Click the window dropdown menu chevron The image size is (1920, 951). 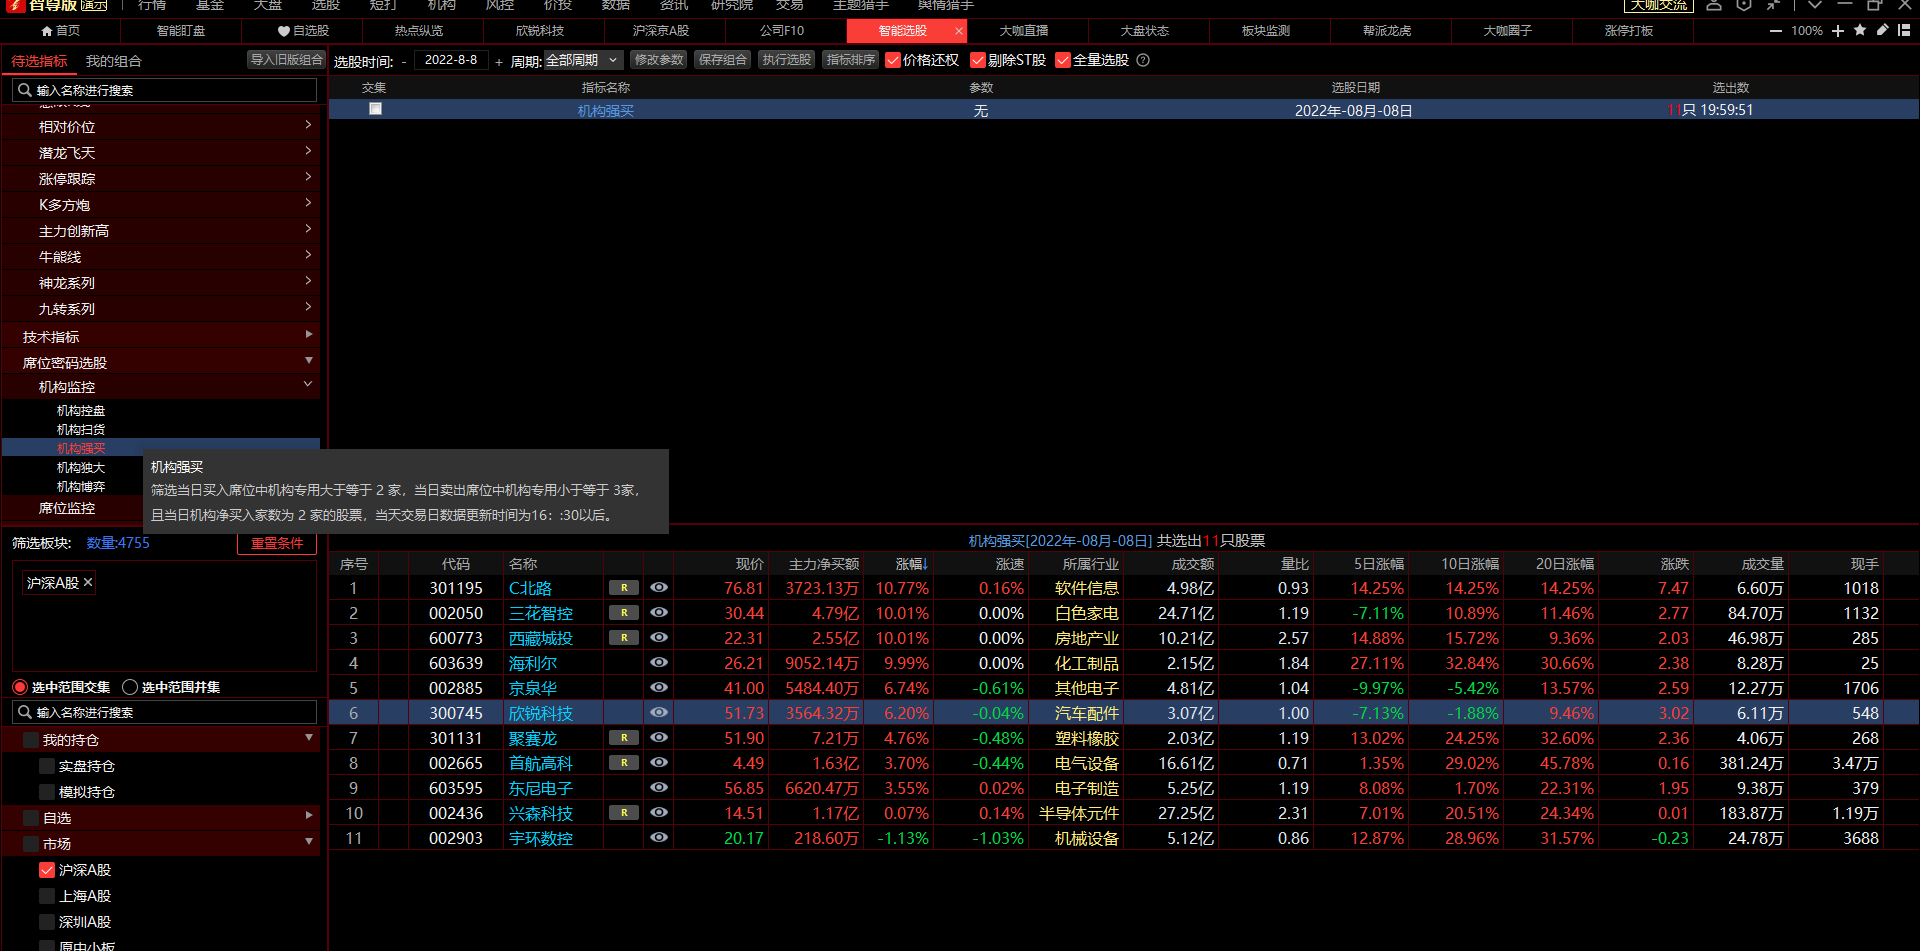(x=1814, y=5)
